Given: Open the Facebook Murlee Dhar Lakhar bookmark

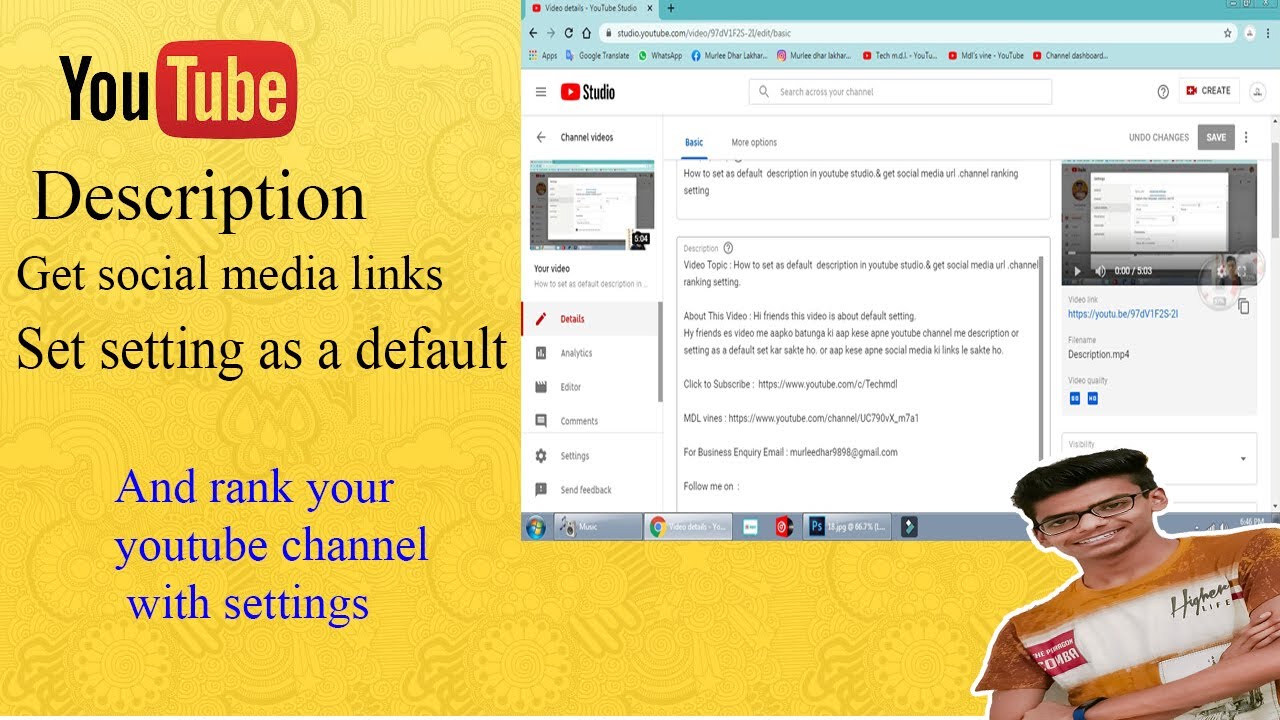Looking at the screenshot, I should (x=729, y=56).
